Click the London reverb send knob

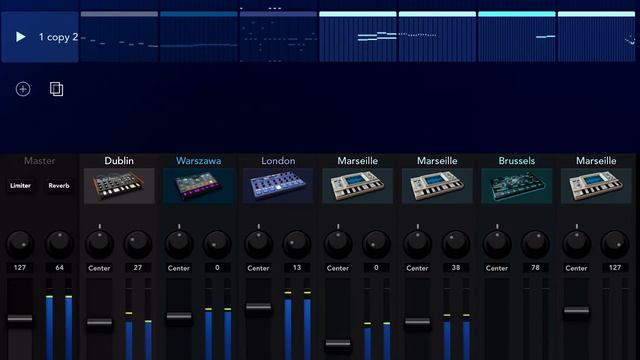tap(297, 244)
